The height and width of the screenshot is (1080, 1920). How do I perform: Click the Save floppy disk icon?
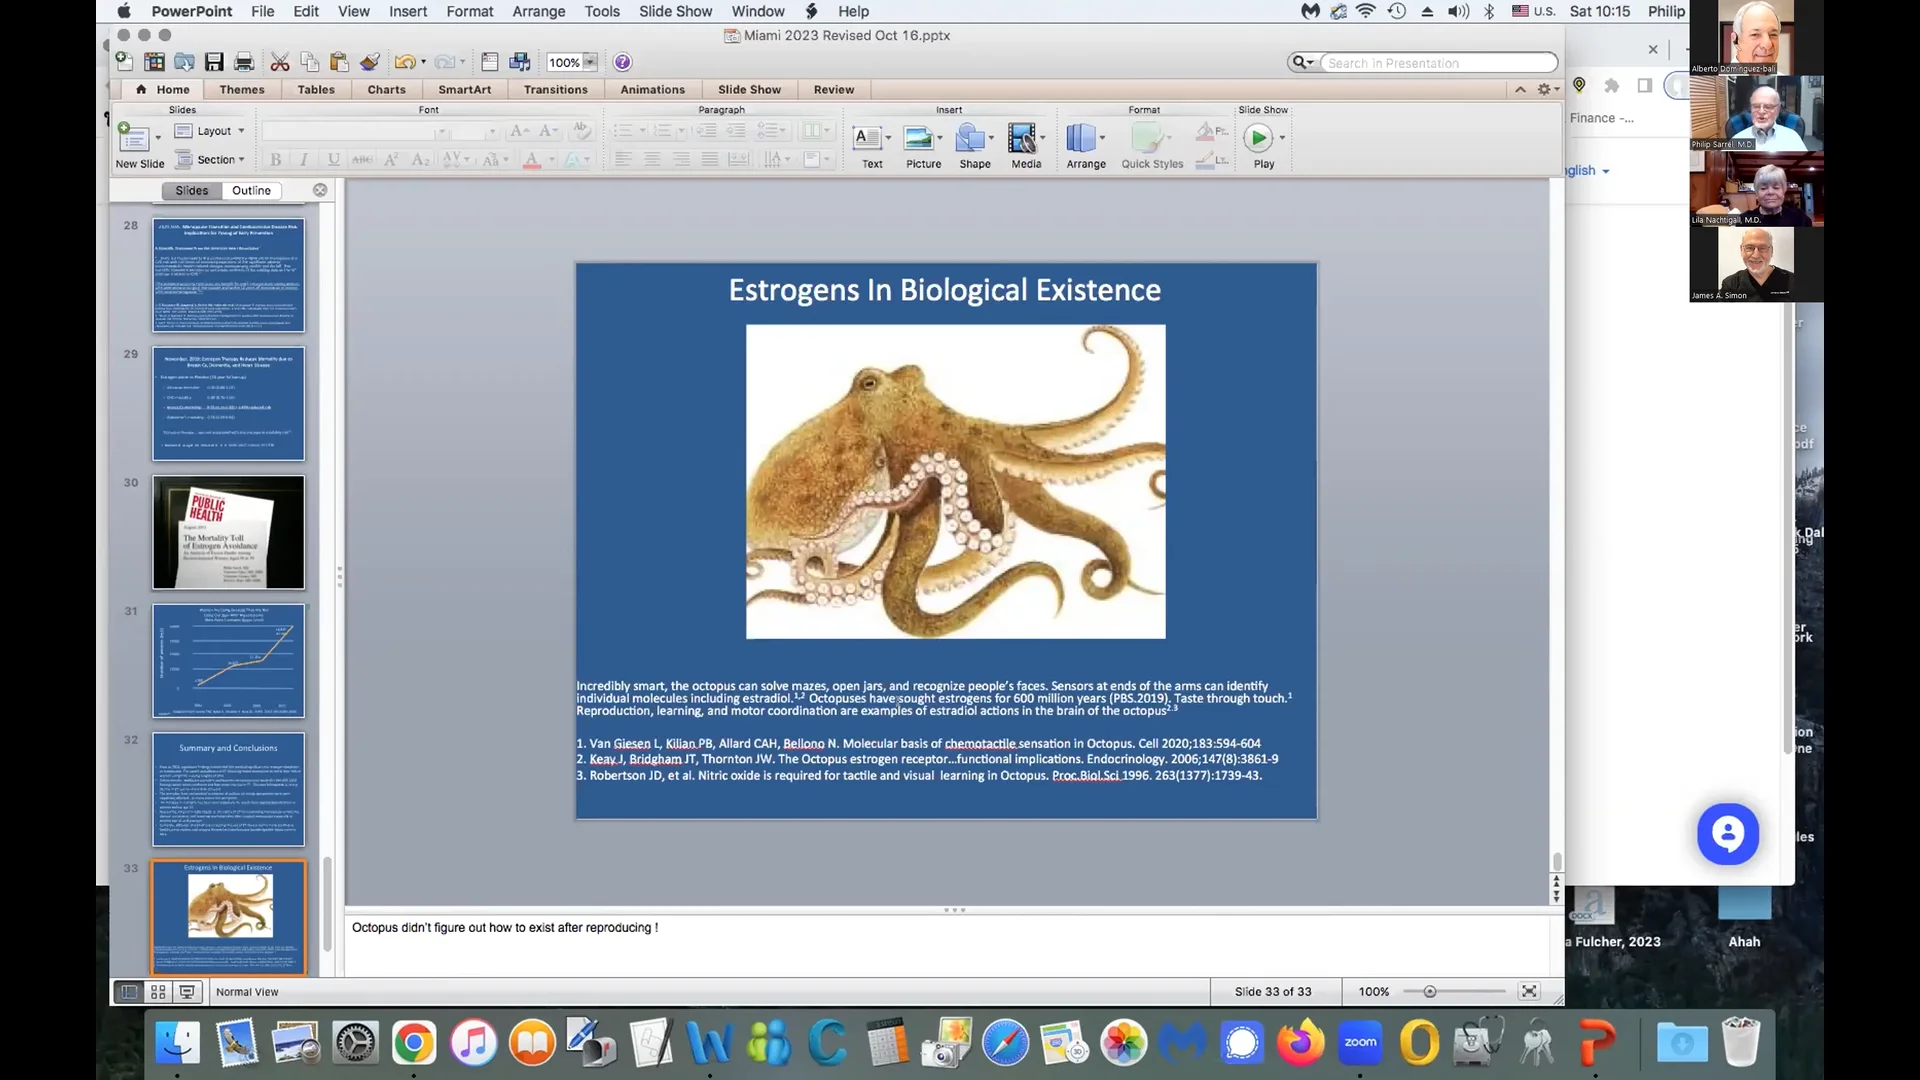point(214,62)
